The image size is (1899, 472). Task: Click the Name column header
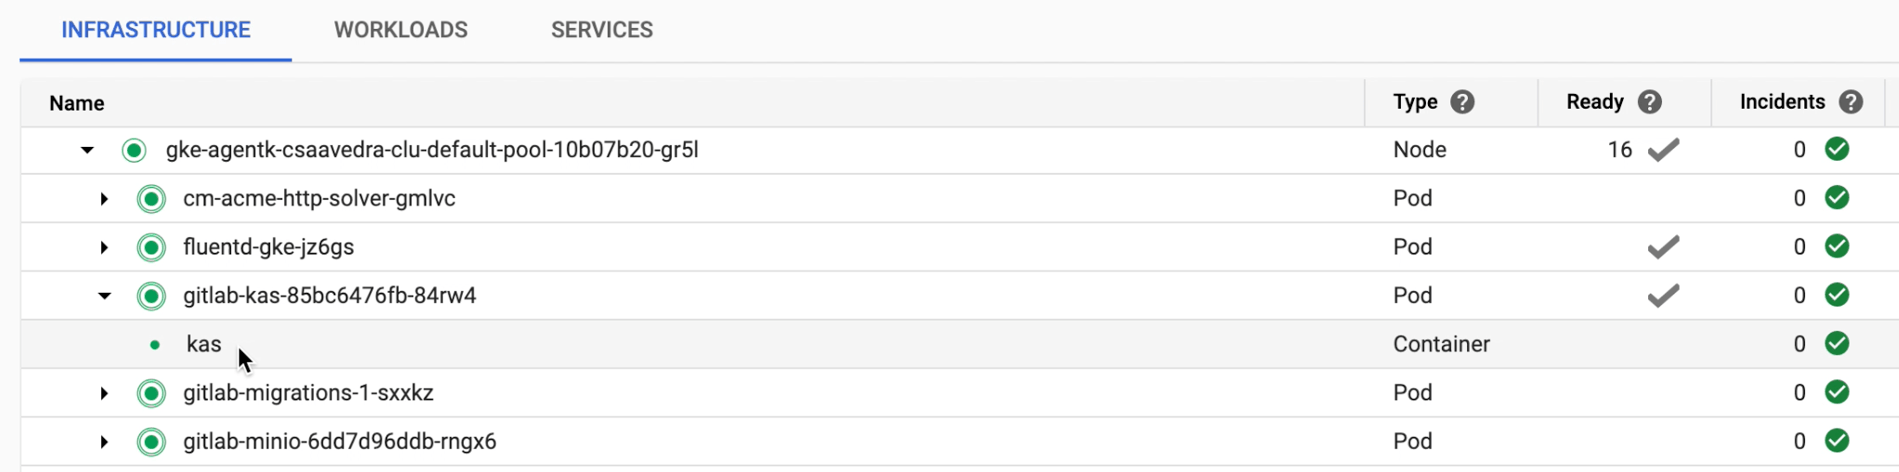(77, 103)
